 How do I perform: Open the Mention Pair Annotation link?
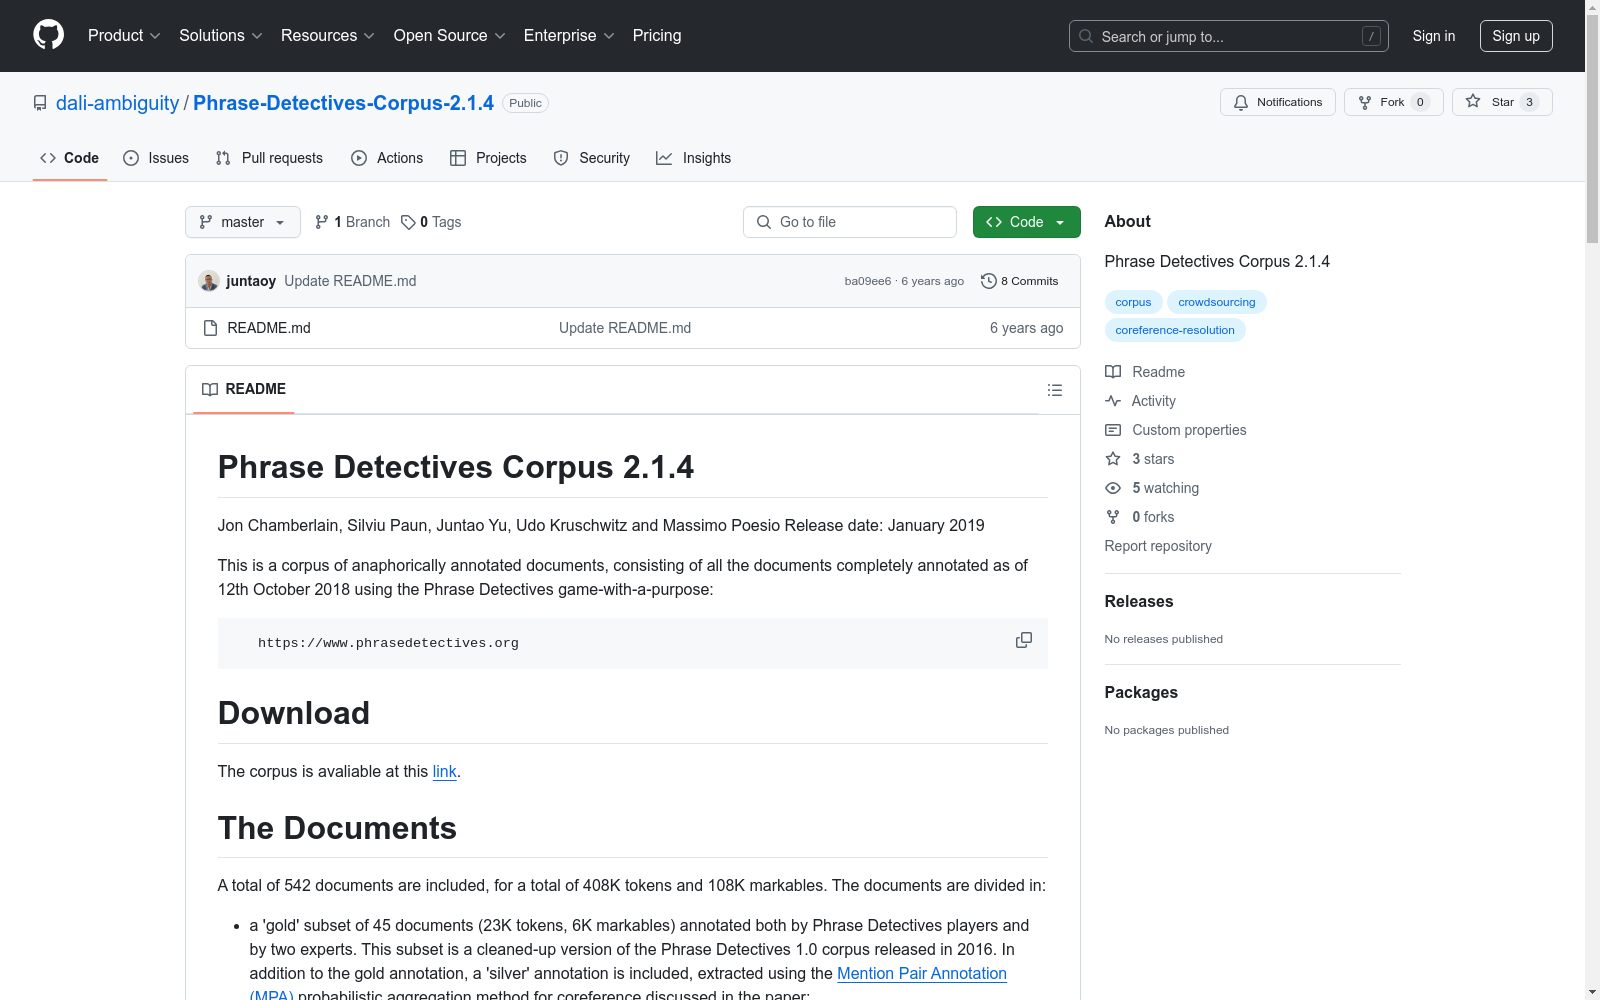pos(922,973)
